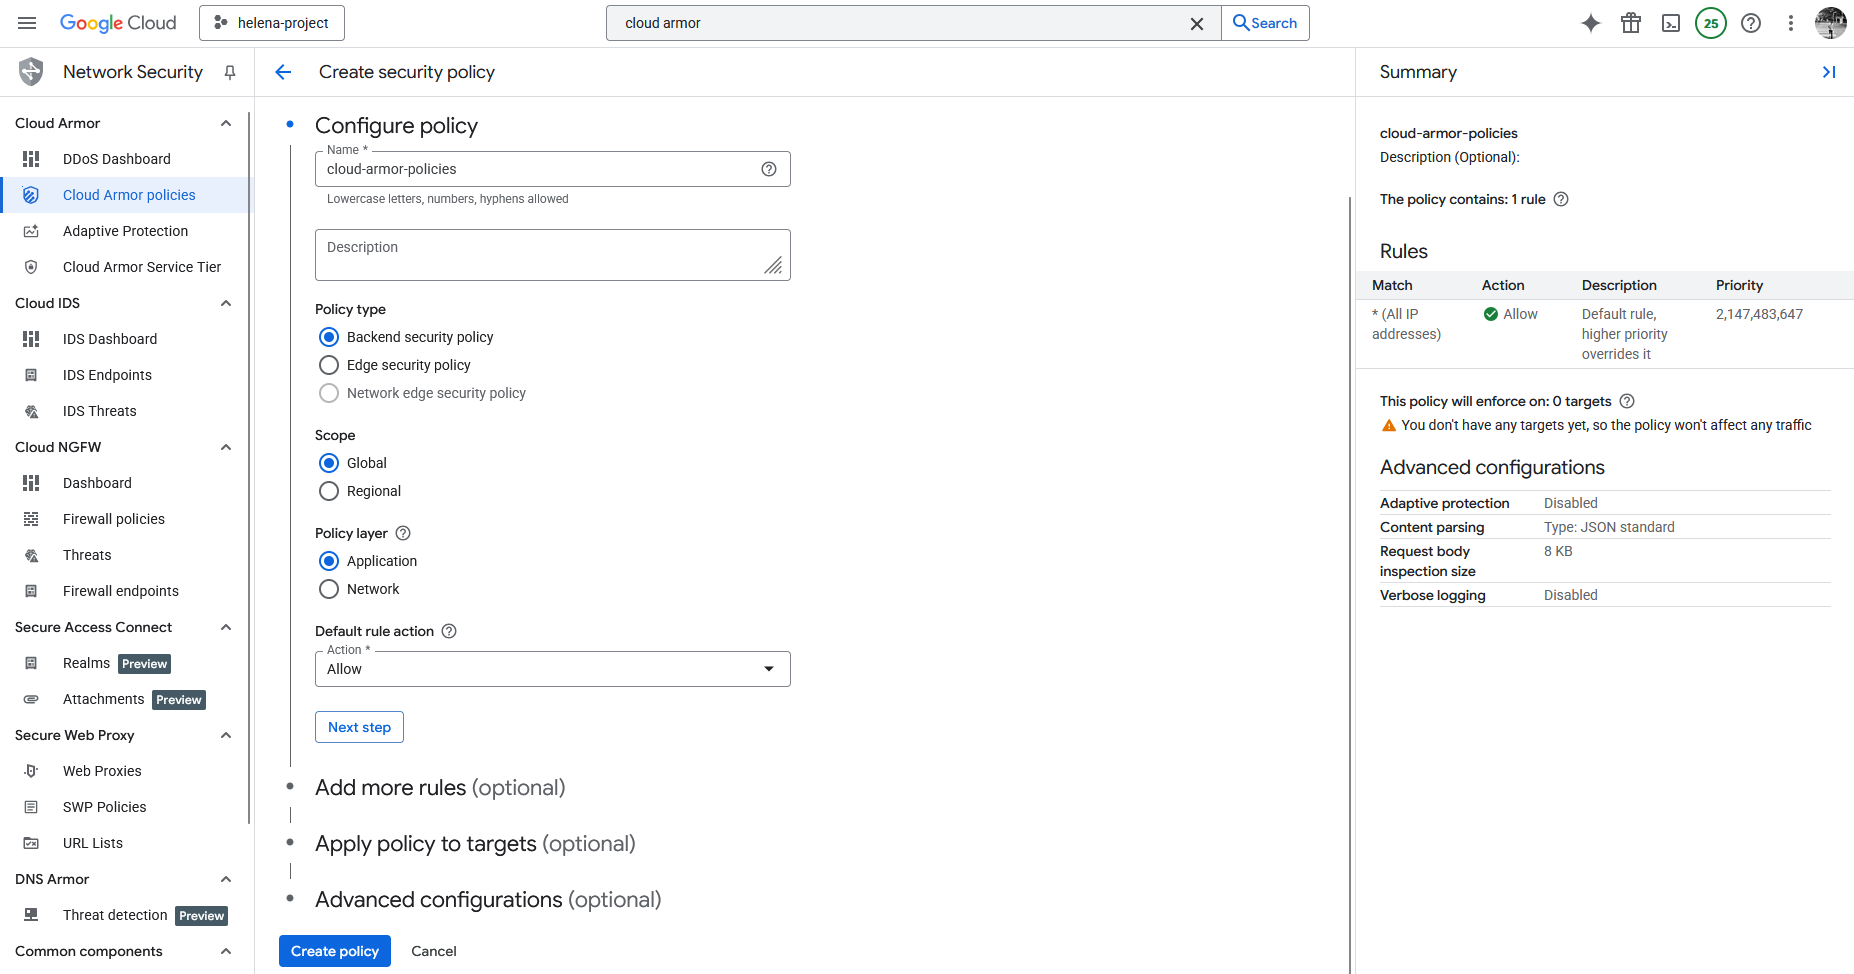Collapse the Summary panel

pos(1828,72)
